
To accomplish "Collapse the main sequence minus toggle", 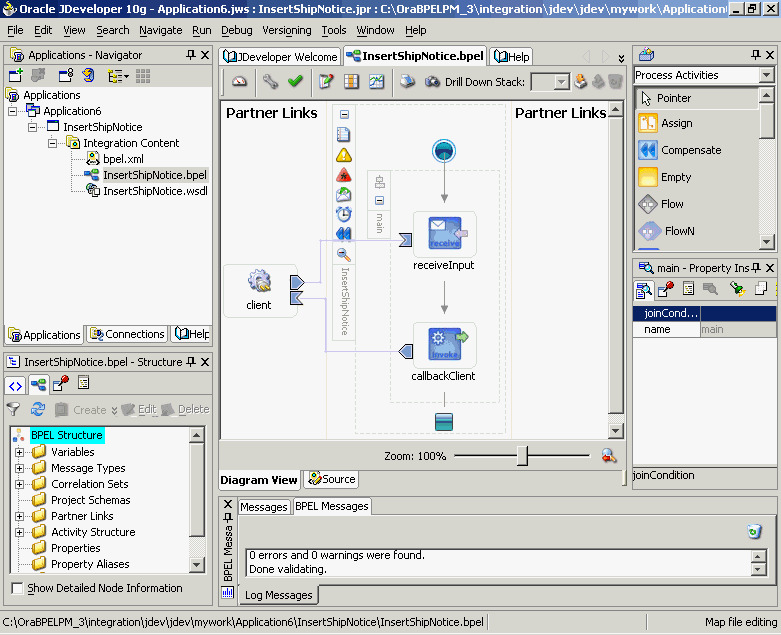I will (380, 201).
